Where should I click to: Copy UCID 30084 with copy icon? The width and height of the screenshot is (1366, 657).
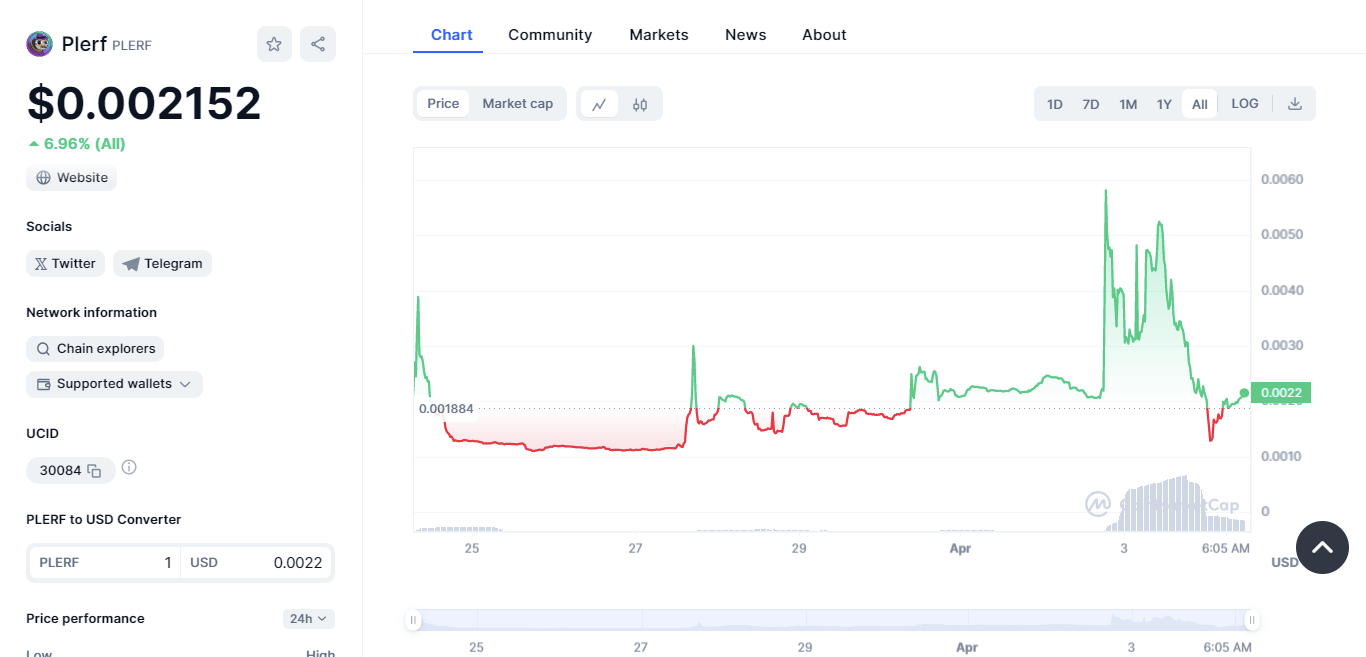94,470
